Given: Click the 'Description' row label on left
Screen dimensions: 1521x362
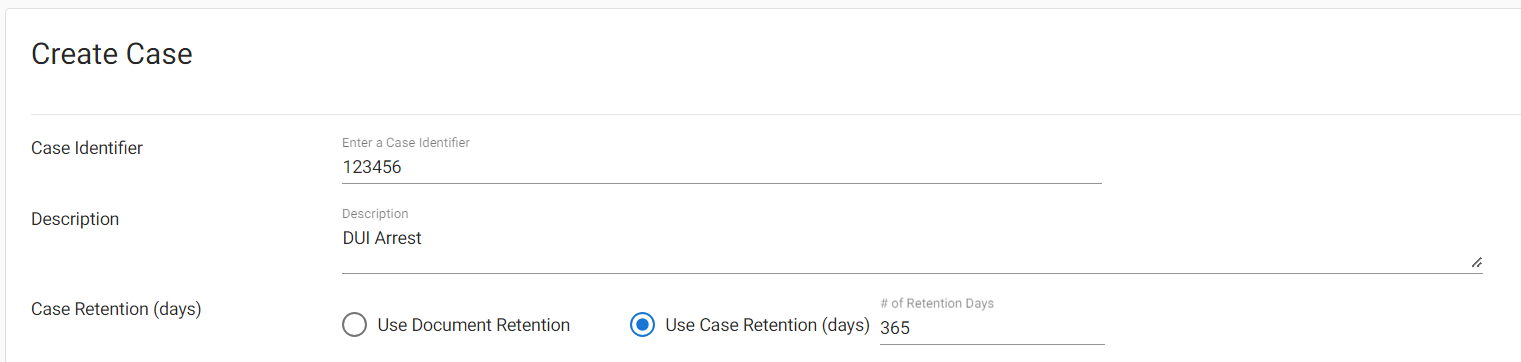Looking at the screenshot, I should coord(75,219).
